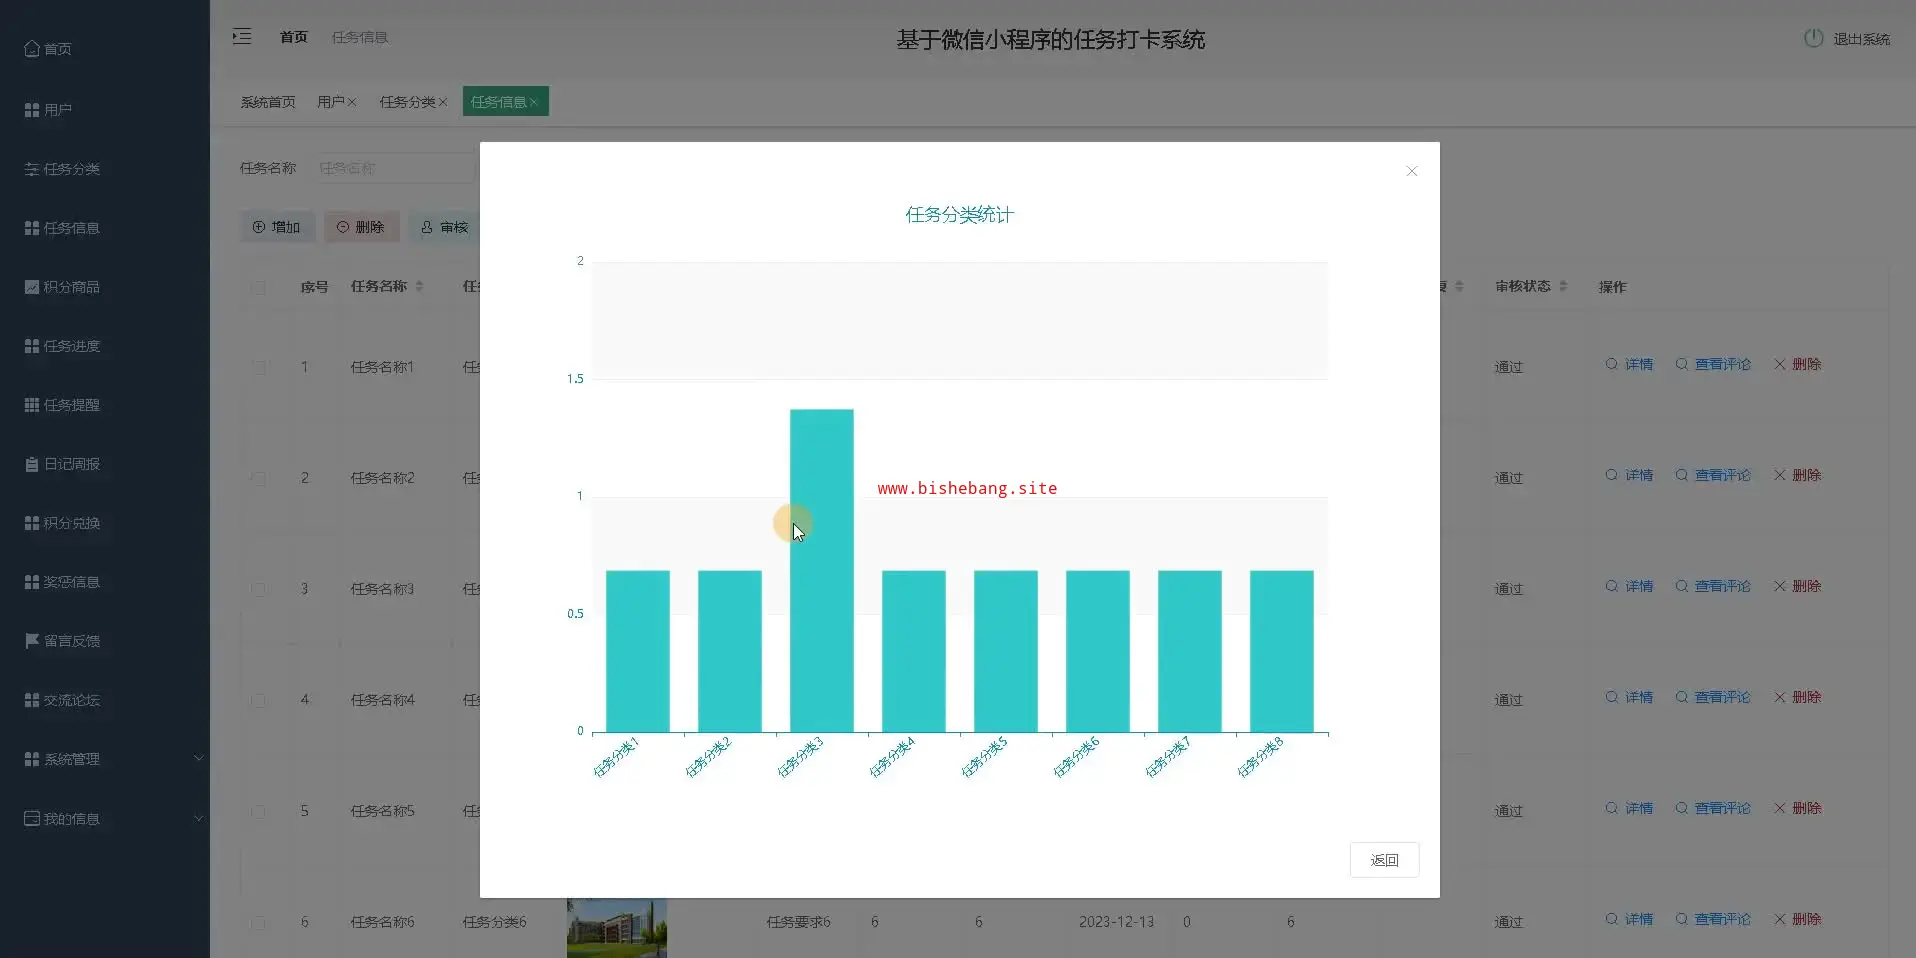
Task: Switch to the 任务分类 page tab
Action: (x=406, y=102)
